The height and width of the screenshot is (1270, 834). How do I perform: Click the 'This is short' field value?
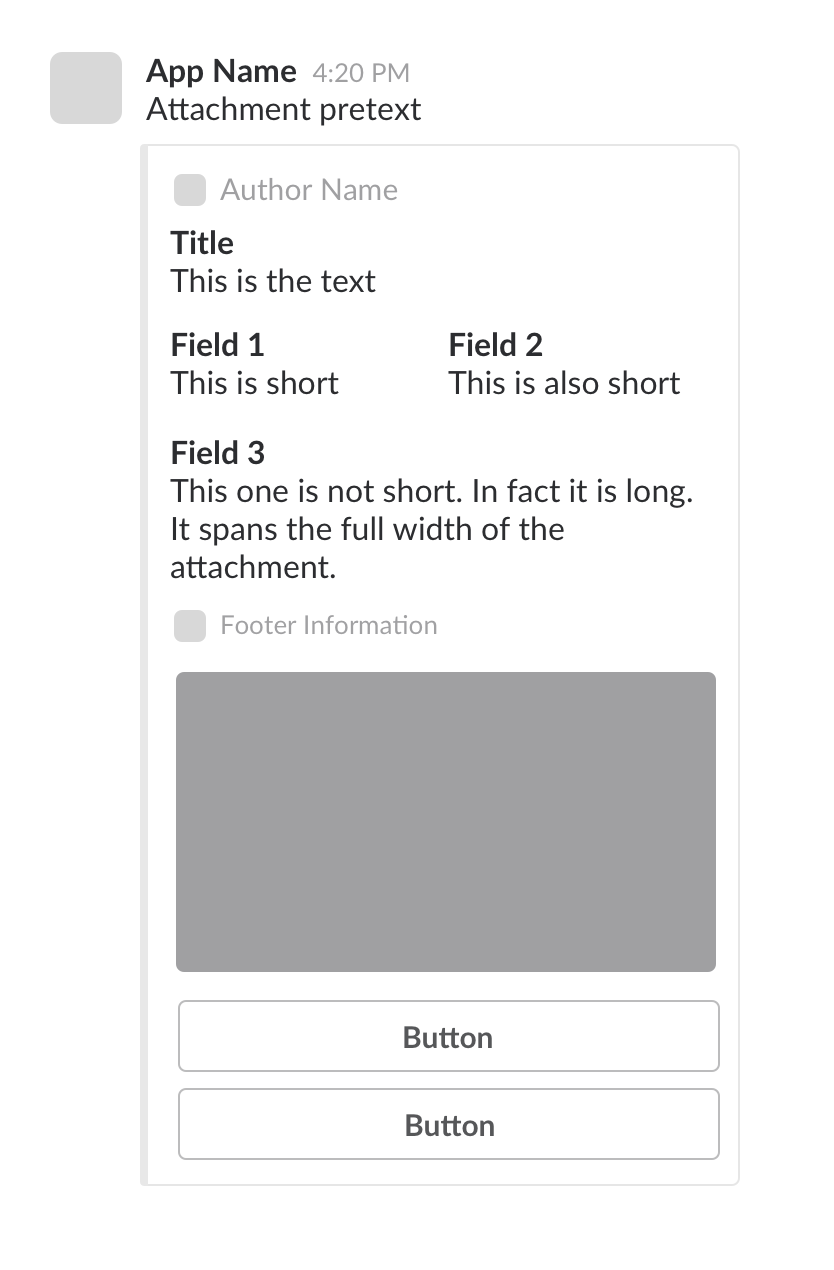(x=255, y=383)
